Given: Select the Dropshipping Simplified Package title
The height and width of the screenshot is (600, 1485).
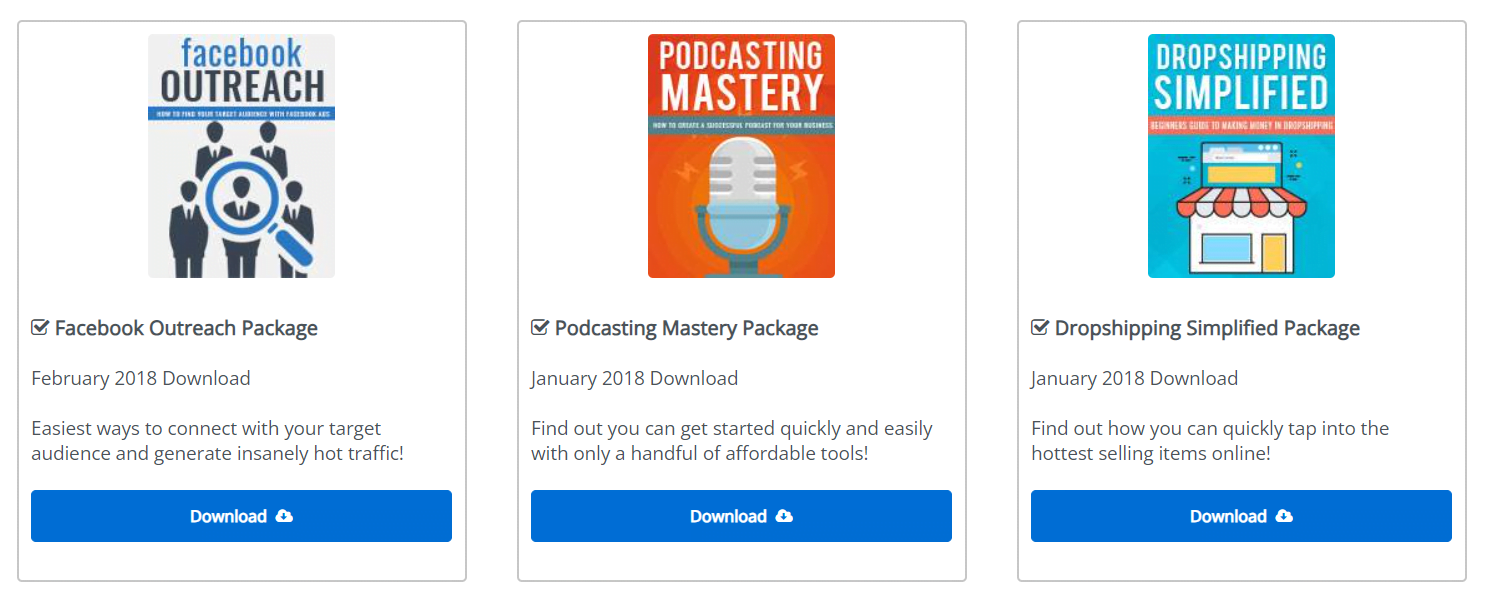Looking at the screenshot, I should [1207, 328].
